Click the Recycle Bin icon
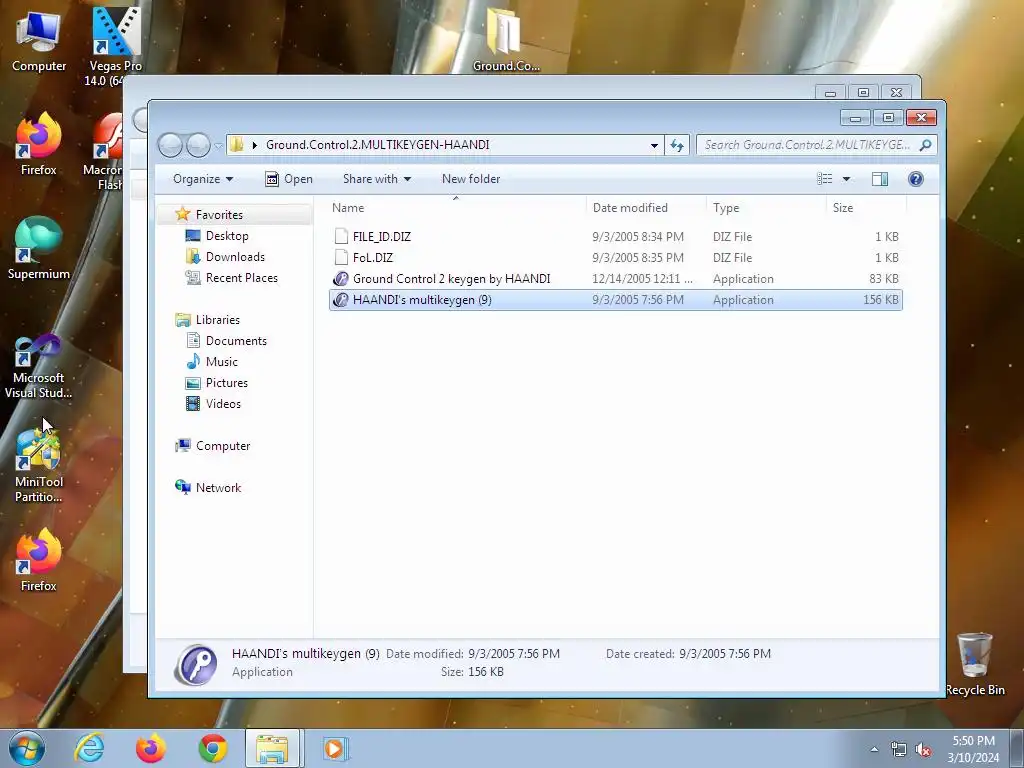Viewport: 1024px width, 768px height. [975, 664]
